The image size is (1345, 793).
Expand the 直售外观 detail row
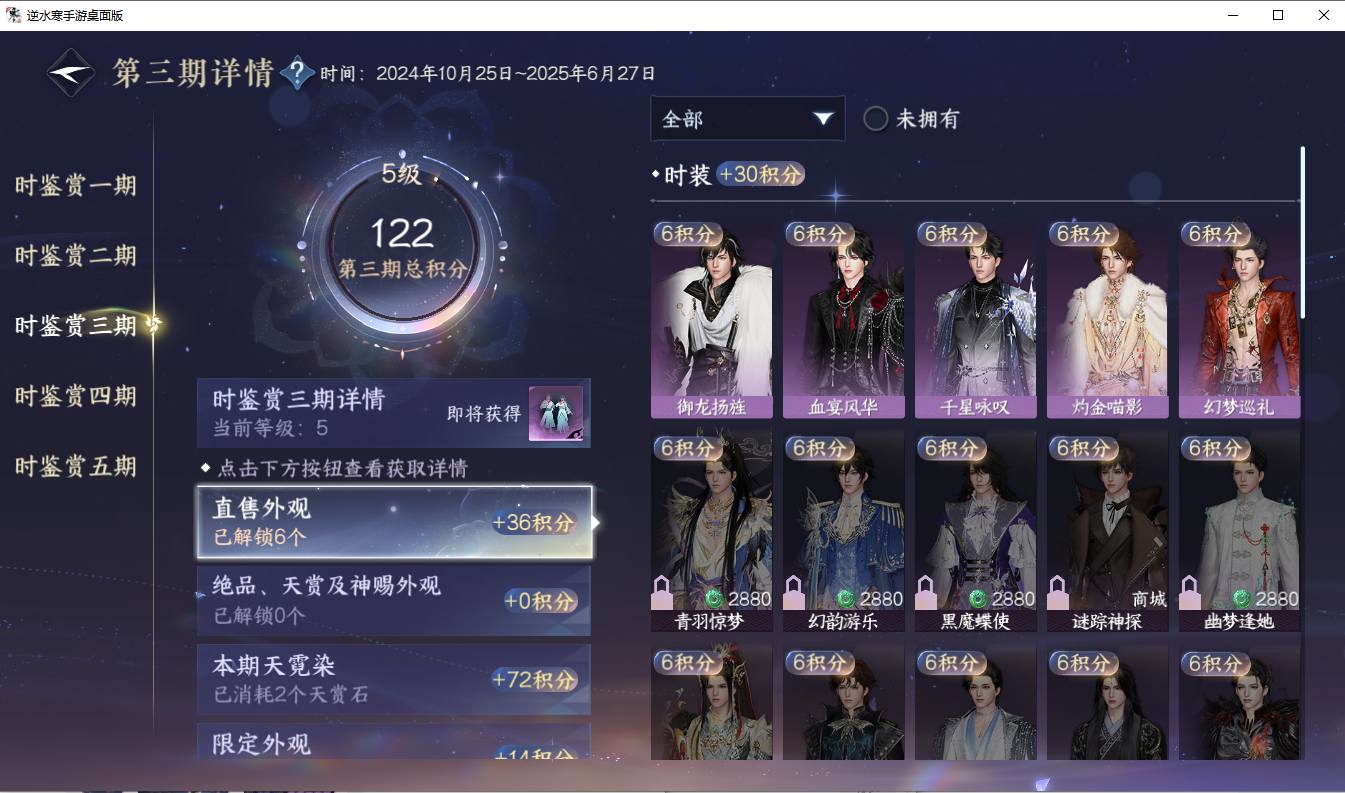(x=394, y=522)
